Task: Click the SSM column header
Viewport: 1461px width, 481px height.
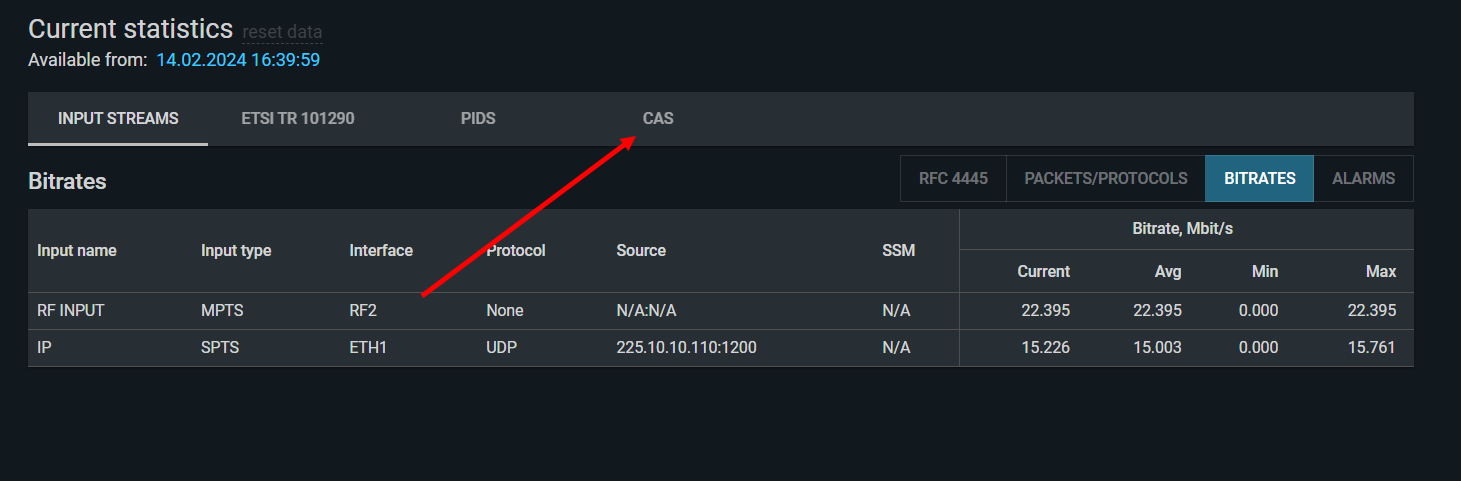Action: (898, 251)
